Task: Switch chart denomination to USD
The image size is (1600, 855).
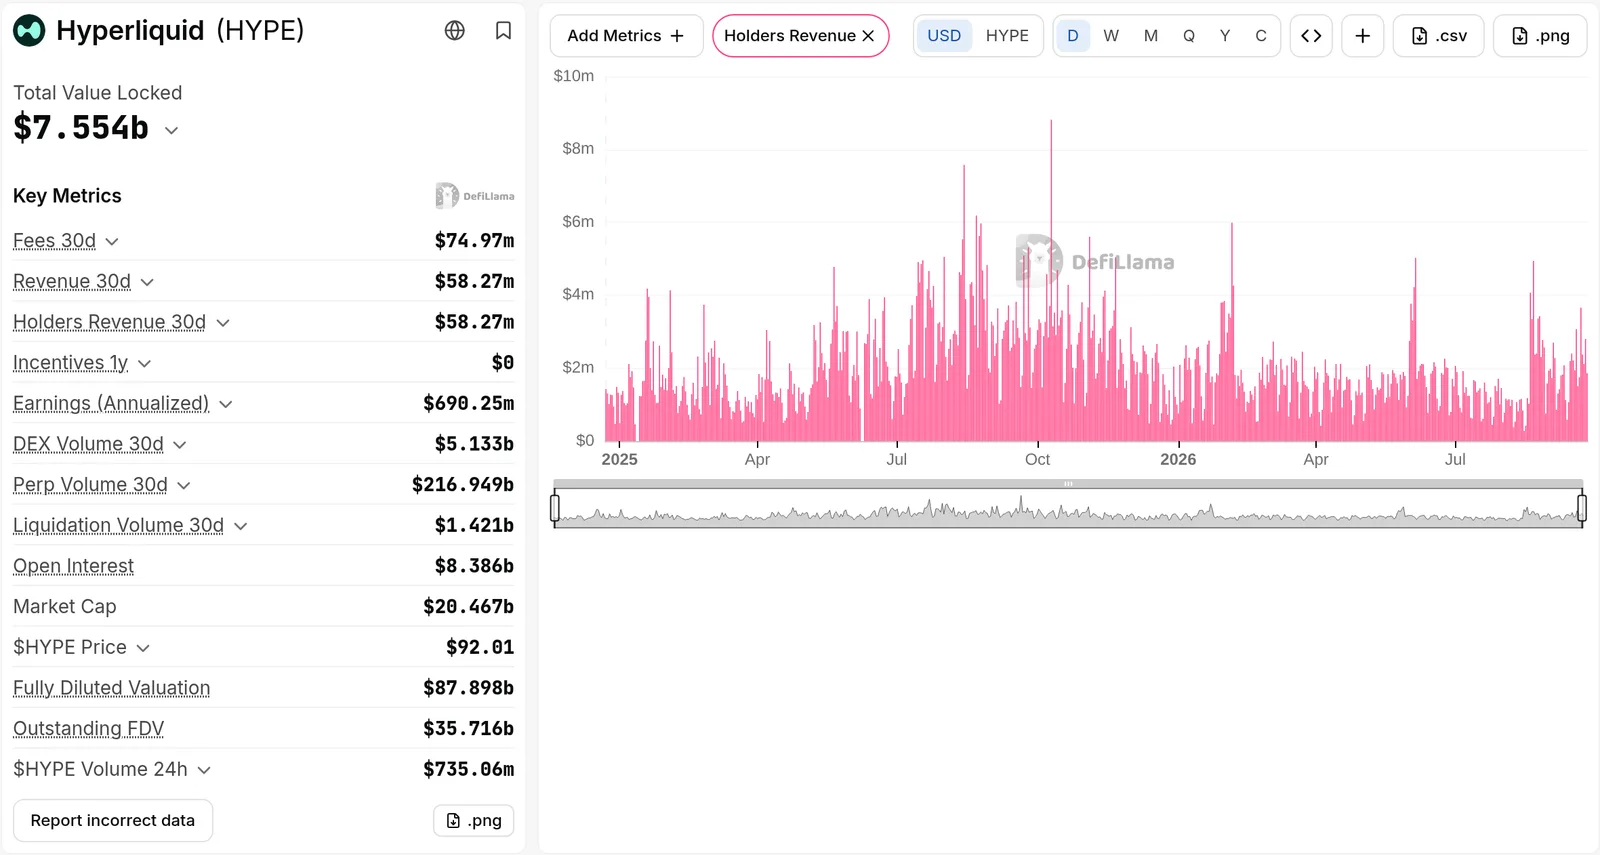Action: click(x=944, y=36)
